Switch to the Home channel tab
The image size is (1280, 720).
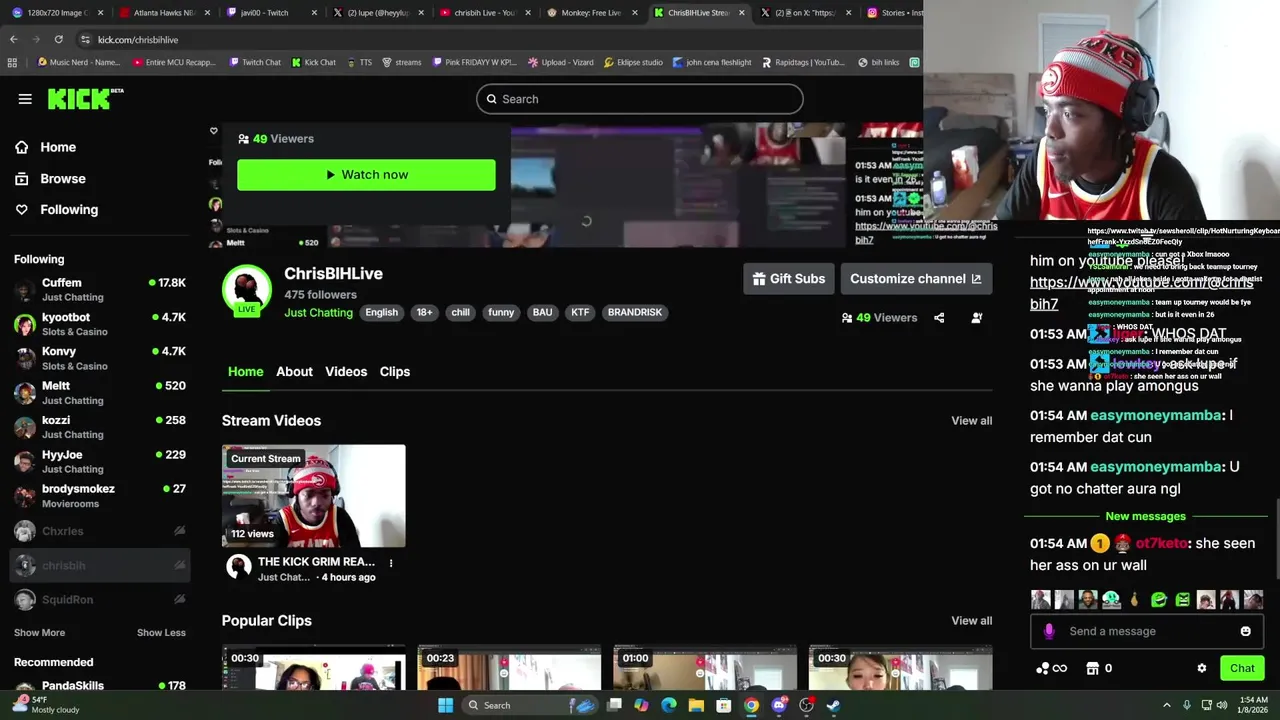click(246, 372)
